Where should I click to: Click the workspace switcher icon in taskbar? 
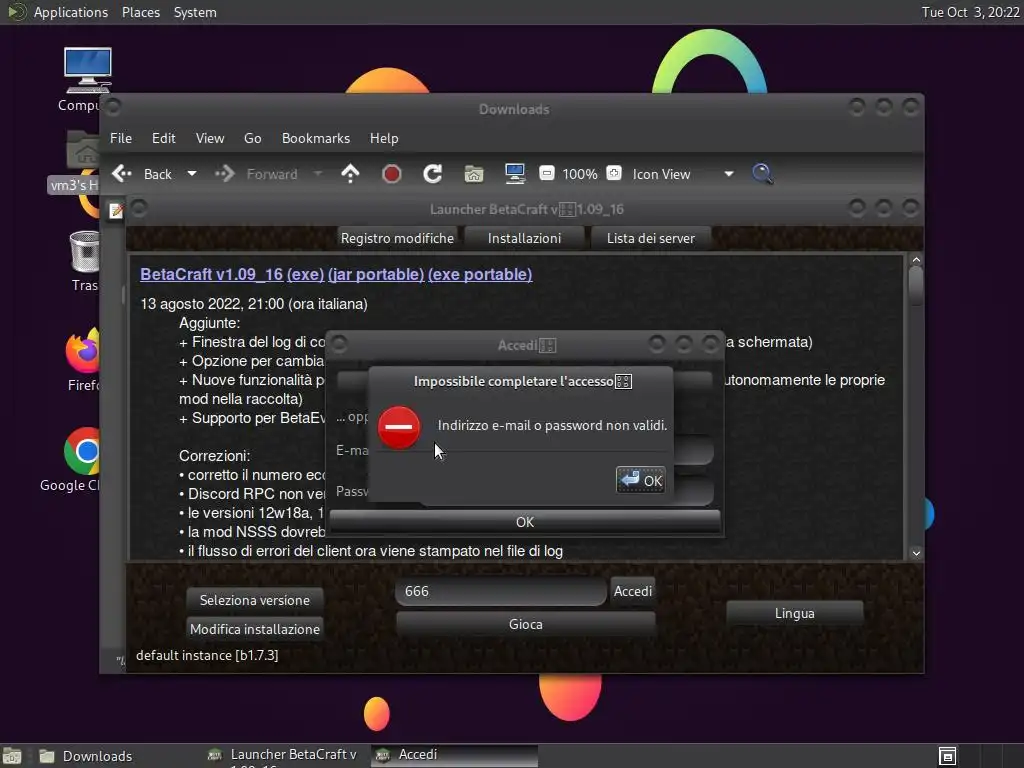click(x=948, y=756)
